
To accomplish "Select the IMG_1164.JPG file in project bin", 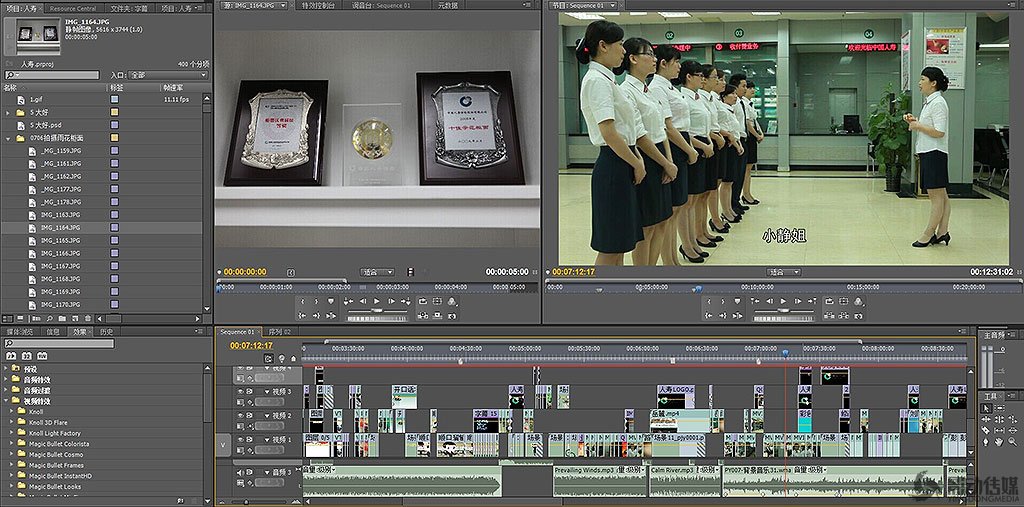I will click(60, 227).
